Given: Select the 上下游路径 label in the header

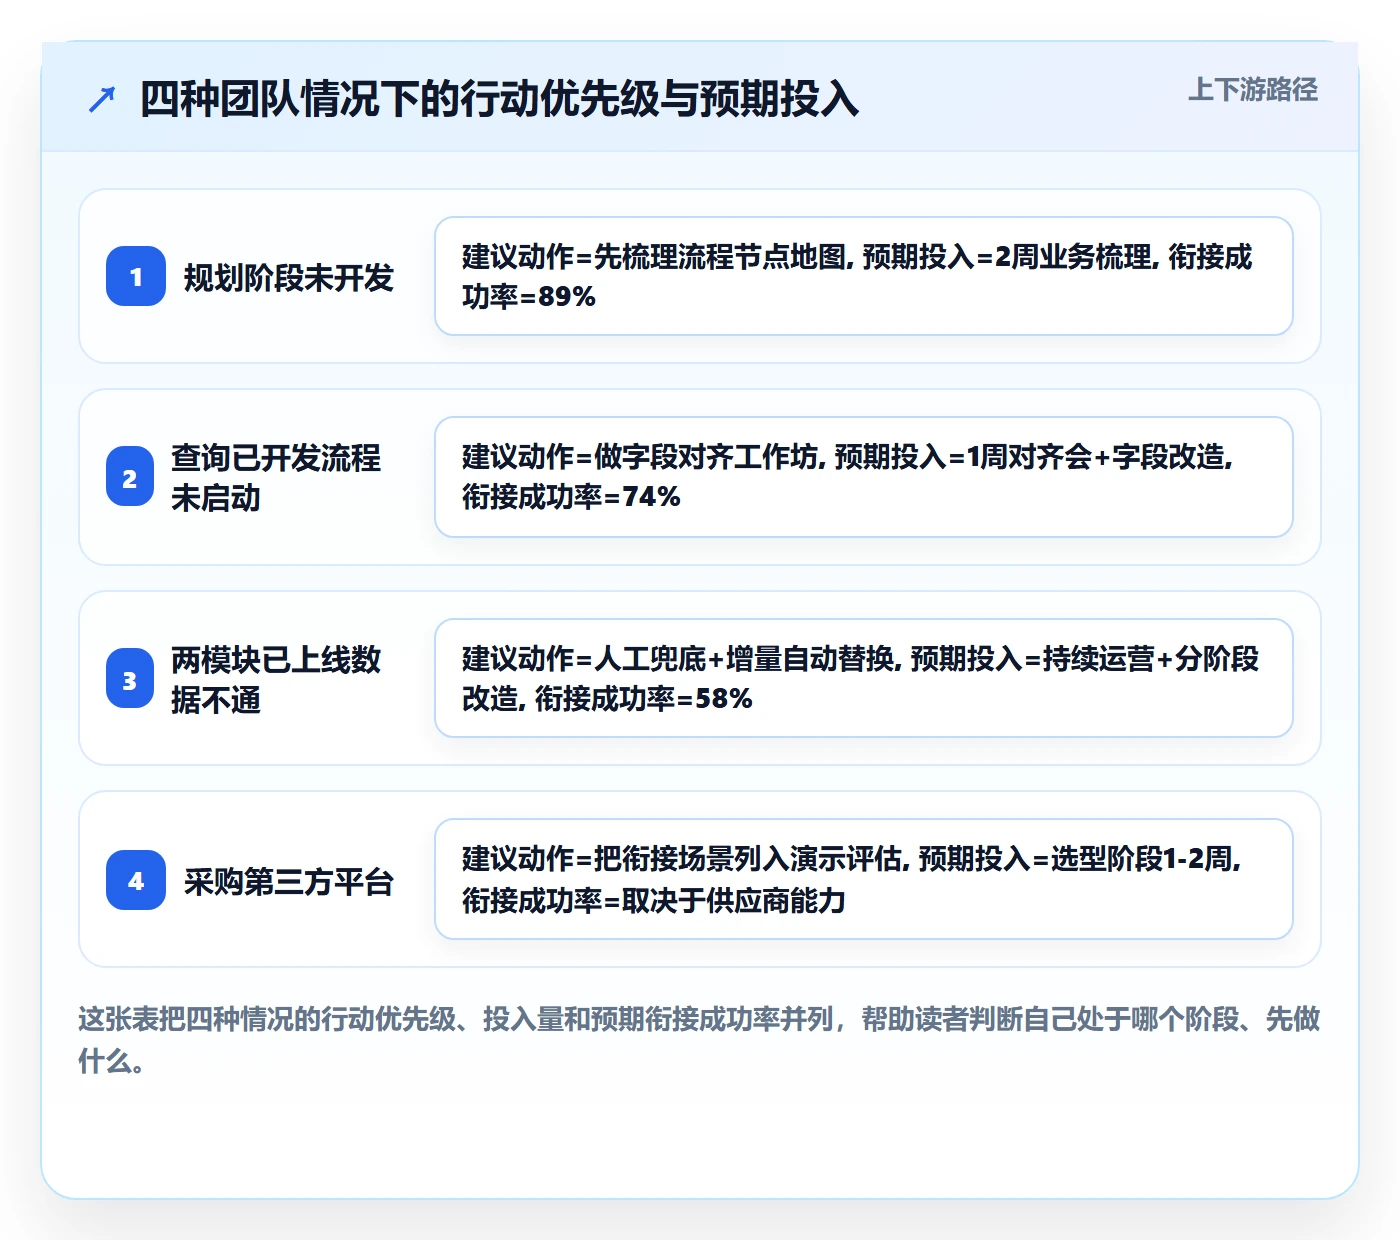Looking at the screenshot, I should coord(1253,90).
